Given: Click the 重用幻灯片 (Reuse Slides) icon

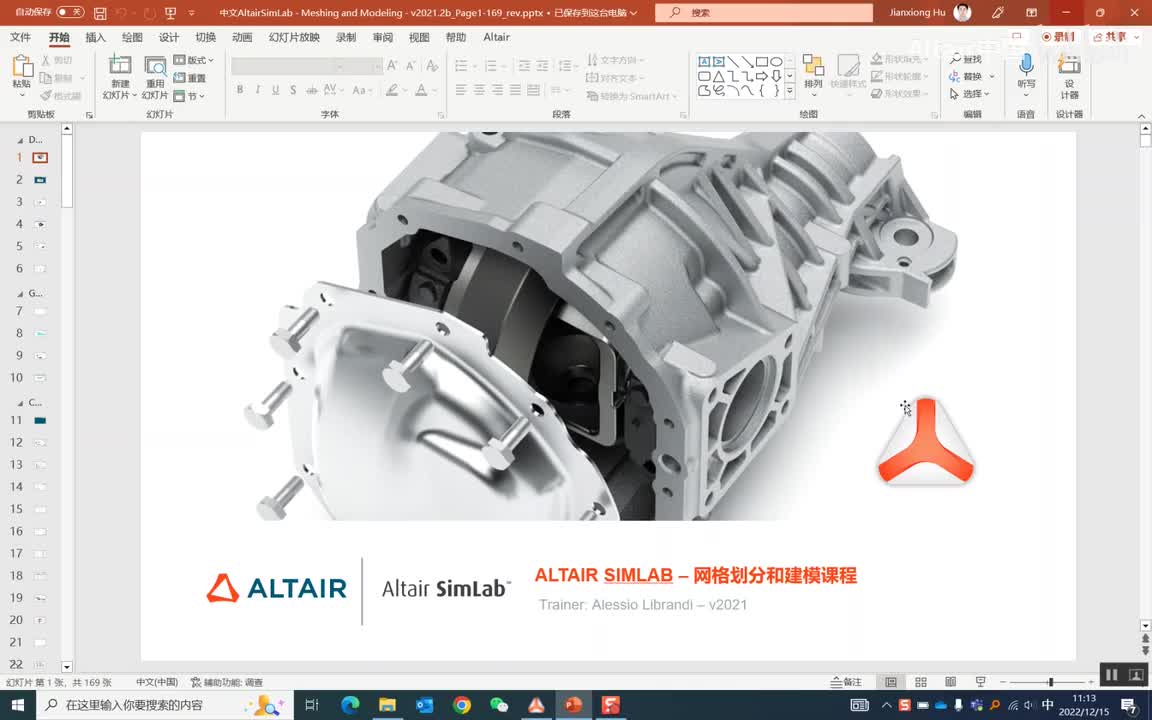Looking at the screenshot, I should click(155, 65).
